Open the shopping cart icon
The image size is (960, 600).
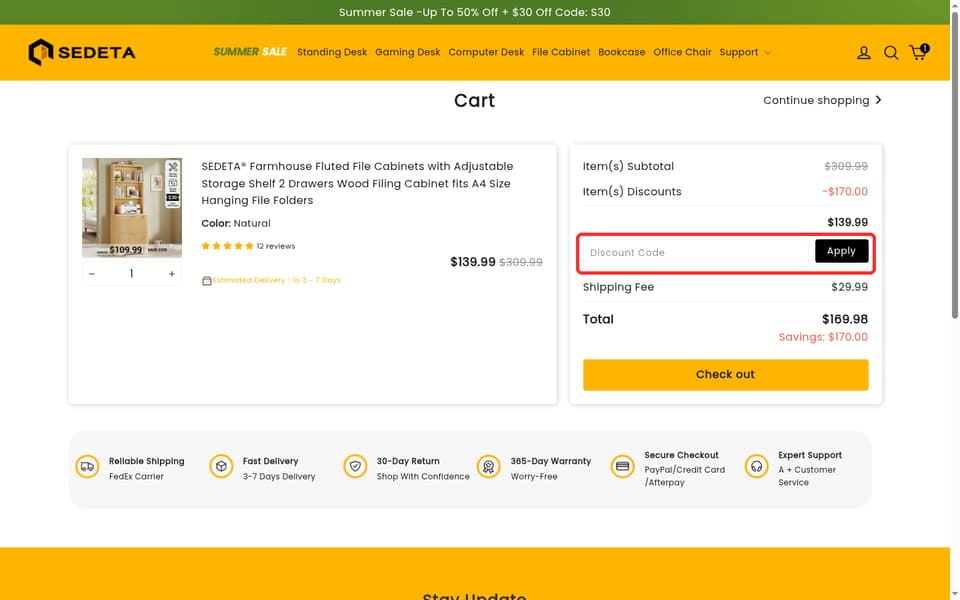coord(918,52)
